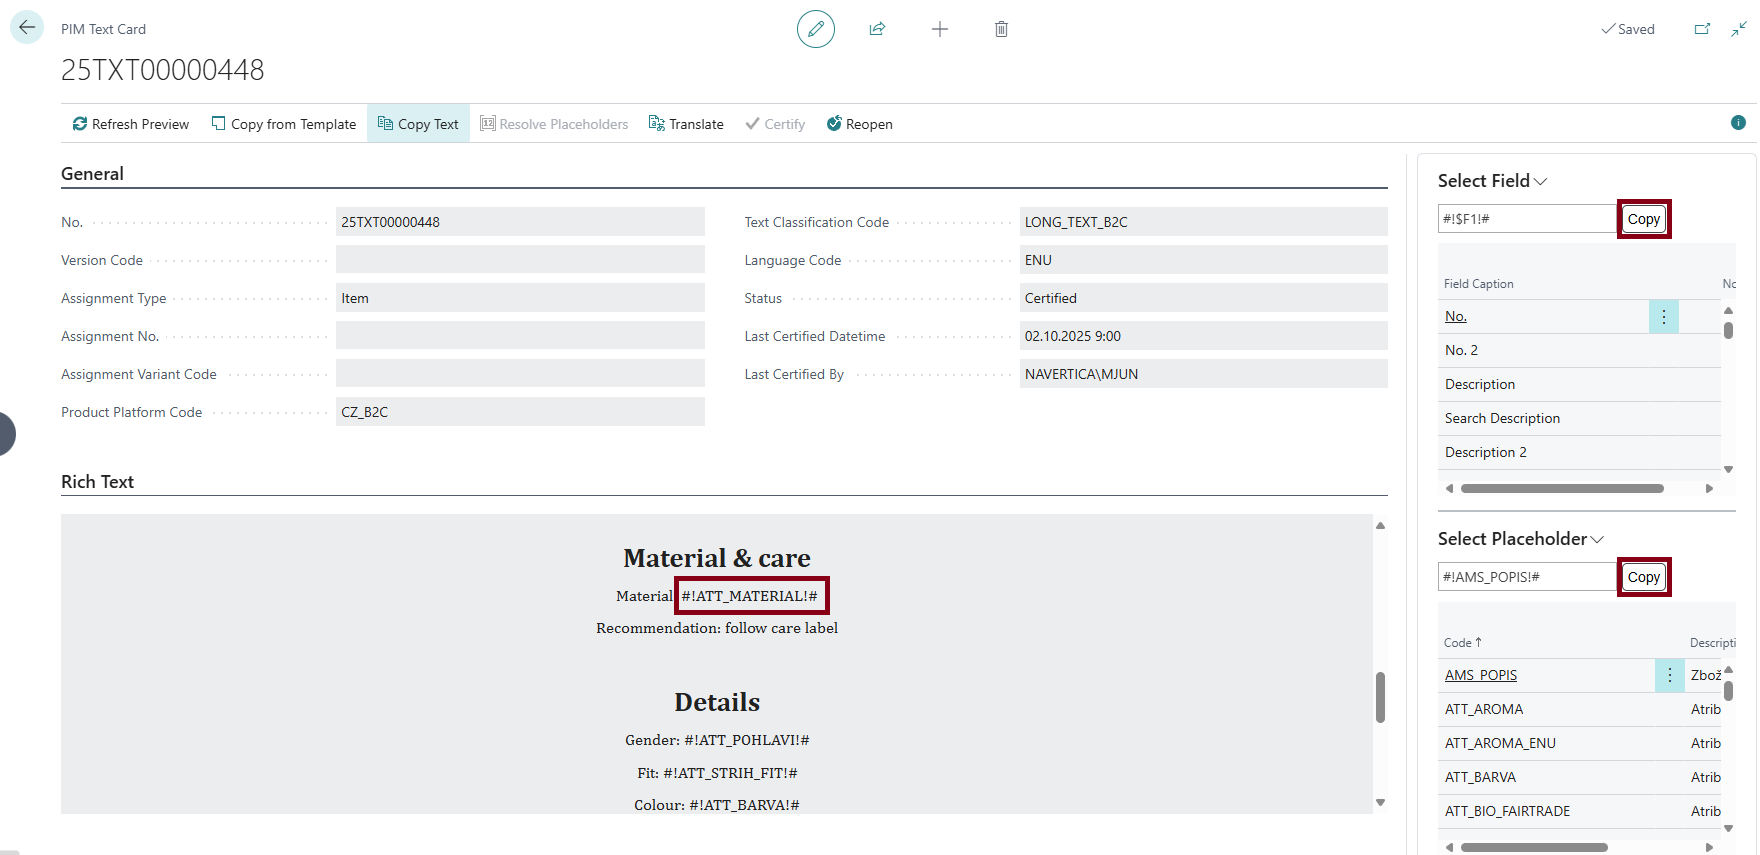Open more options for No. field row
The height and width of the screenshot is (855, 1760).
[x=1663, y=317]
